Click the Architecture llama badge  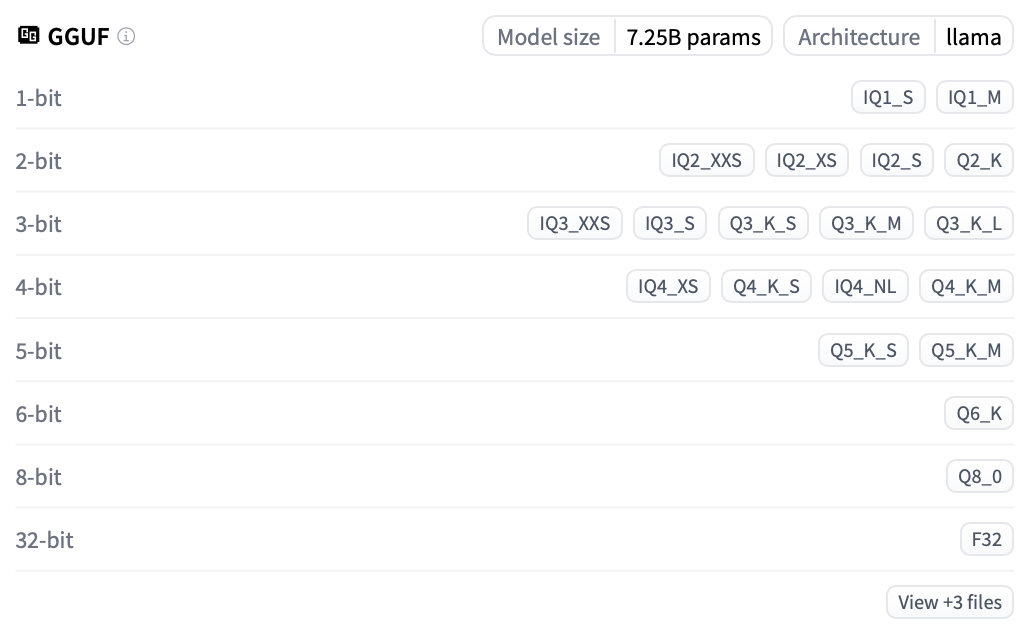[x=898, y=37]
